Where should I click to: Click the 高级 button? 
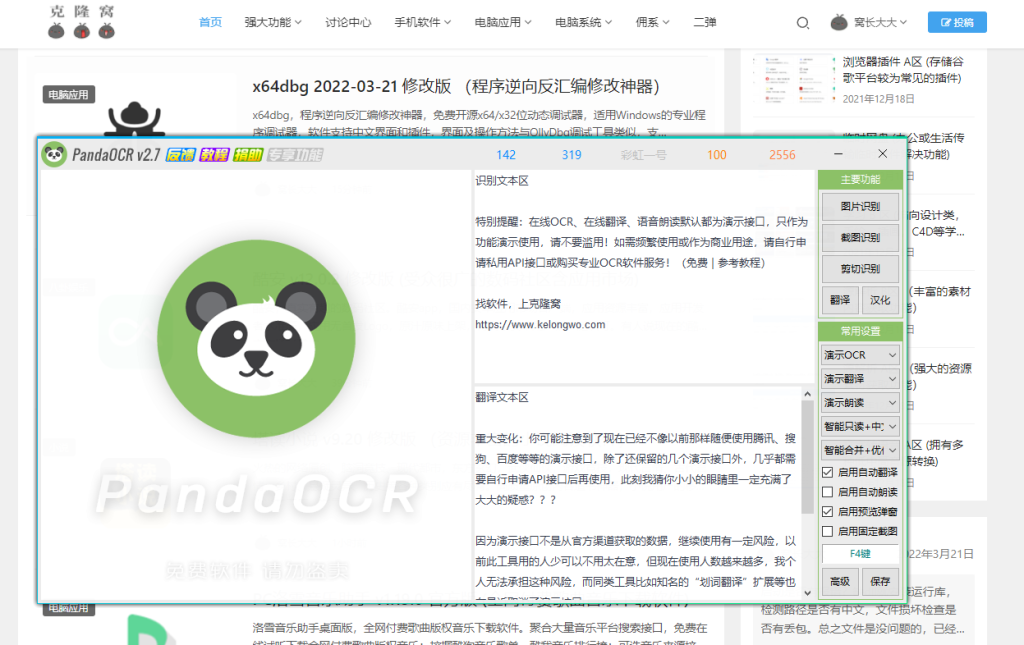(x=840, y=581)
